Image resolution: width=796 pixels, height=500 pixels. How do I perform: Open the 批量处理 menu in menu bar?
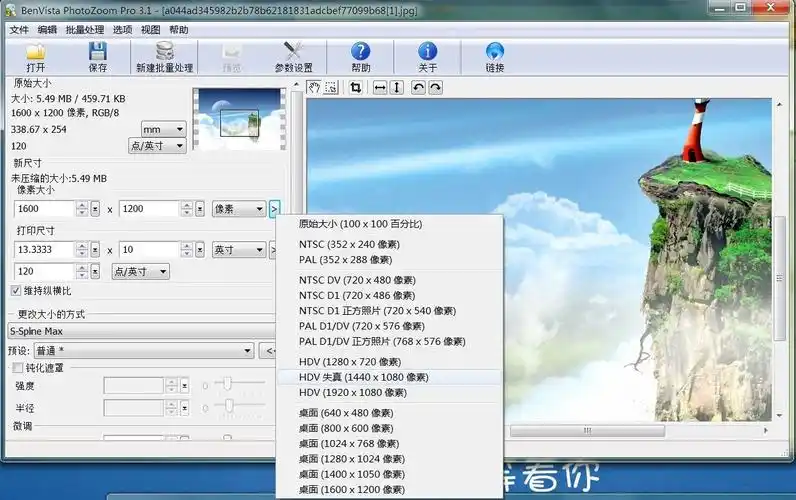pos(84,30)
